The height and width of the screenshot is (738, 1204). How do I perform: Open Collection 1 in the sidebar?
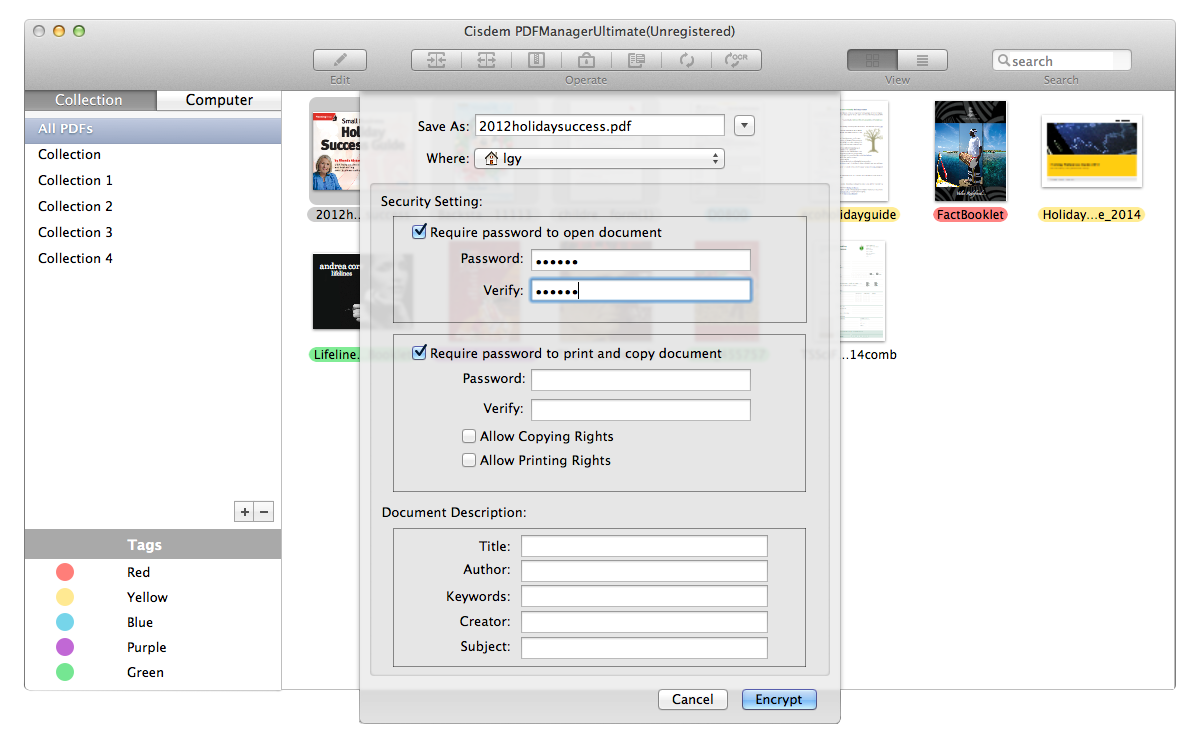point(153,180)
